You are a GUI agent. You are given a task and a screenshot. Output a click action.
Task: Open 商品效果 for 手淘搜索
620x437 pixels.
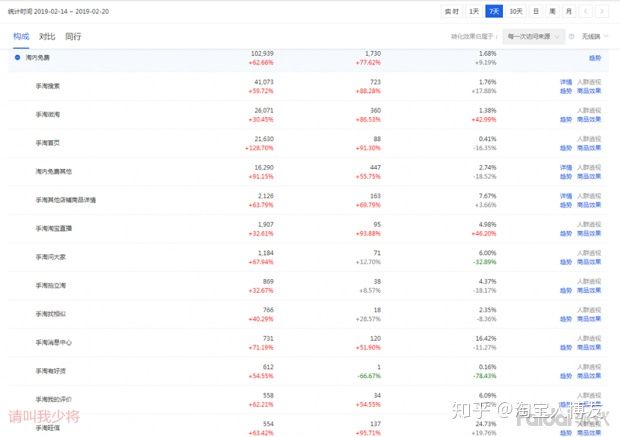(x=589, y=91)
